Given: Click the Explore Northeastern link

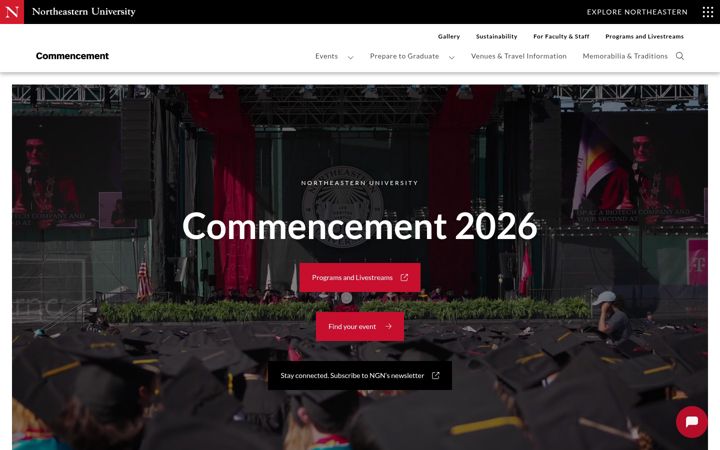Looking at the screenshot, I should click(637, 12).
